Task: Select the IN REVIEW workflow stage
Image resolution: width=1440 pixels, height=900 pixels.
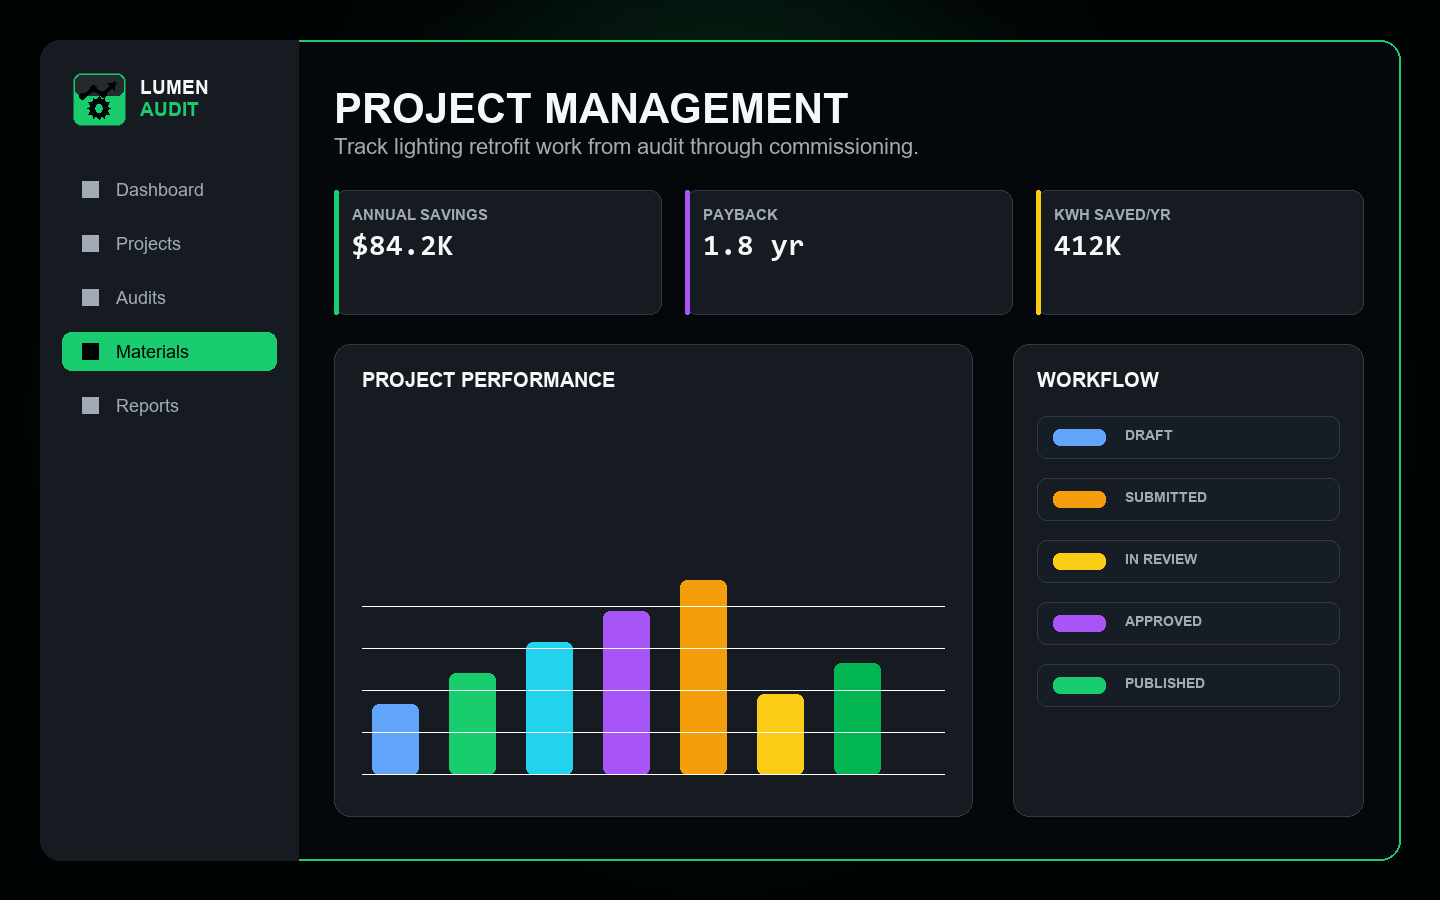Action: [1188, 561]
